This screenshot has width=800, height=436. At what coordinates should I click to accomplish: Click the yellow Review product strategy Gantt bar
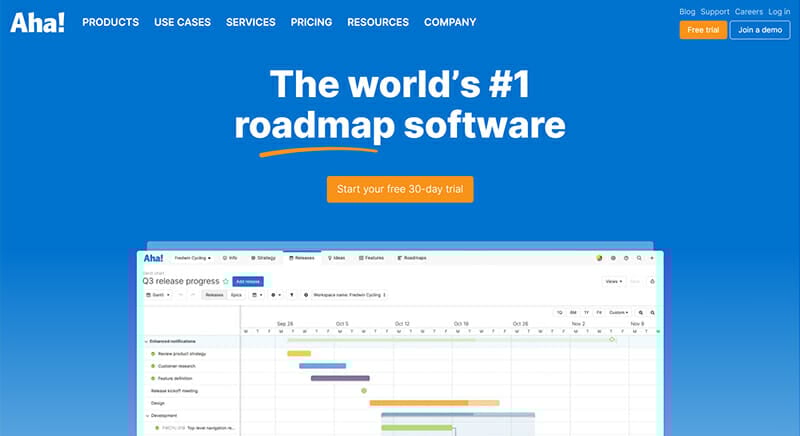coord(299,353)
